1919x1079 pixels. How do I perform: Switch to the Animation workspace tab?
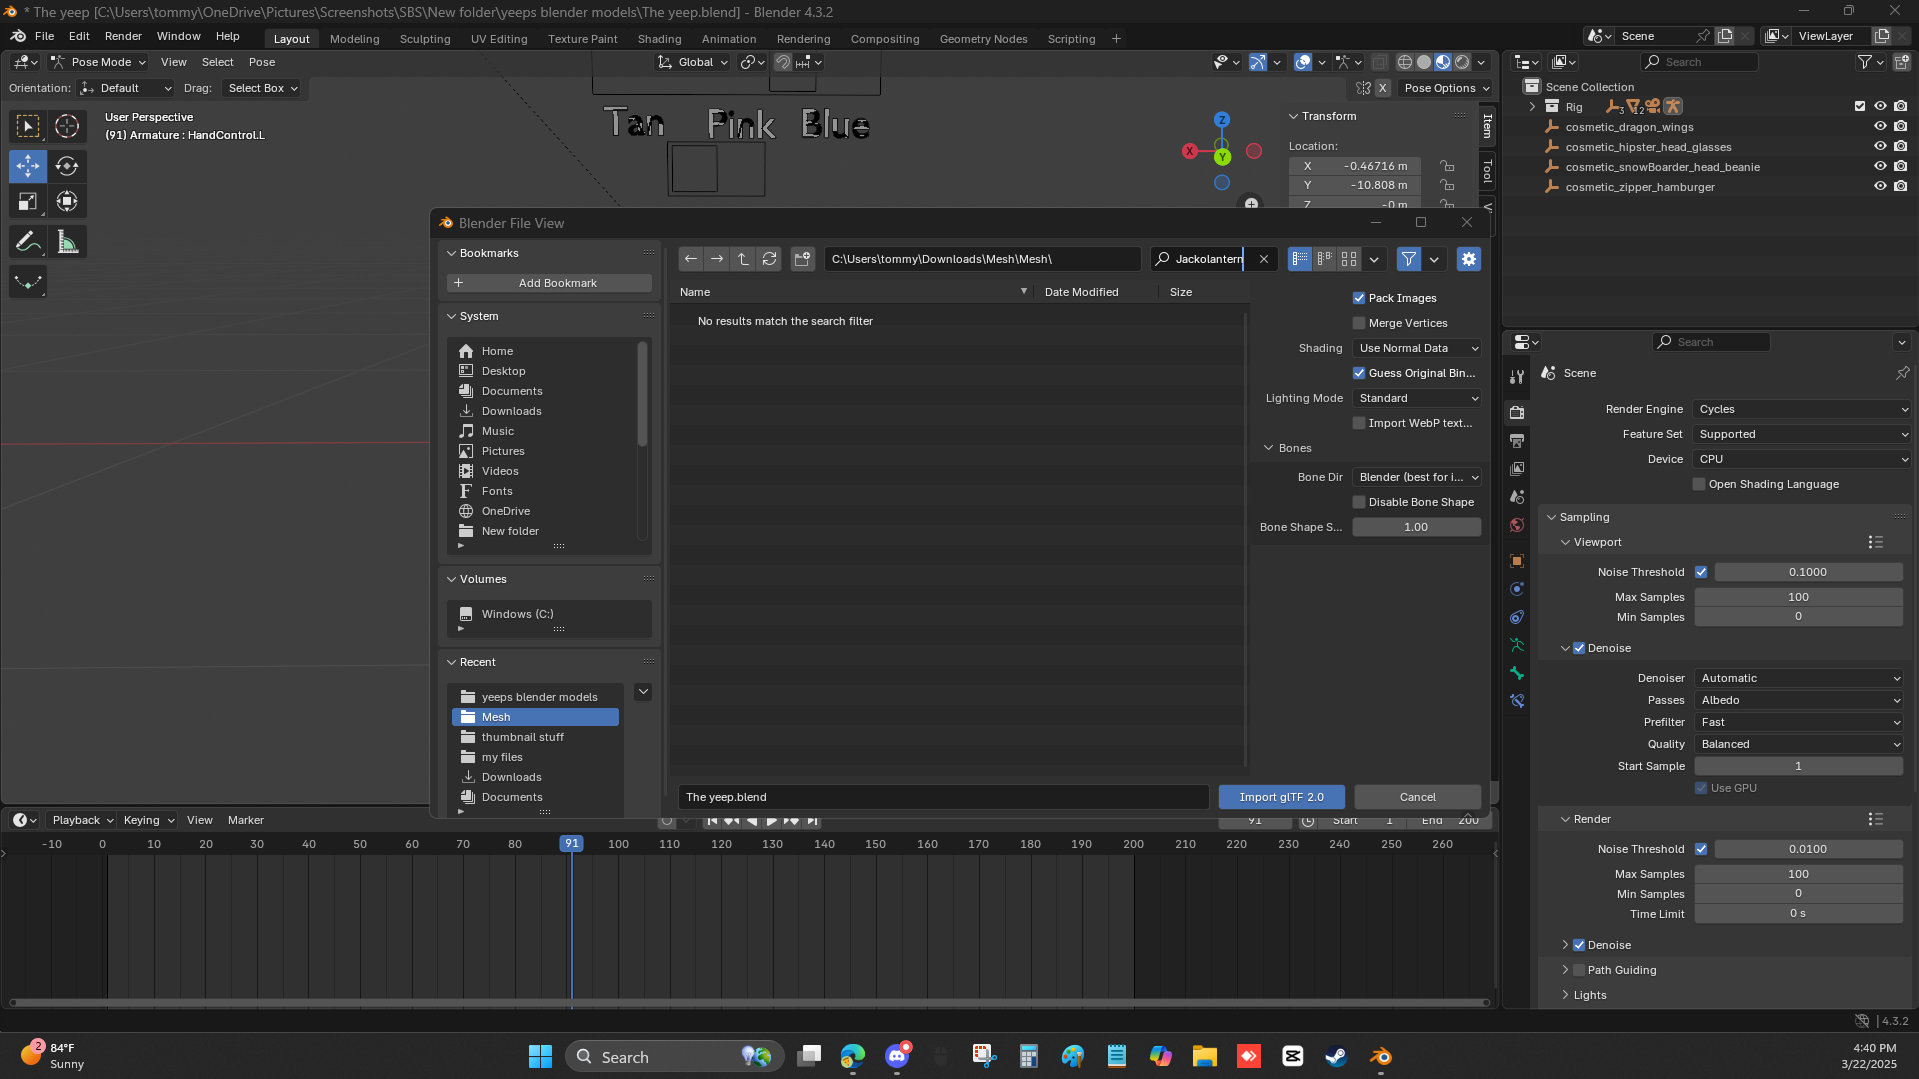729,39
